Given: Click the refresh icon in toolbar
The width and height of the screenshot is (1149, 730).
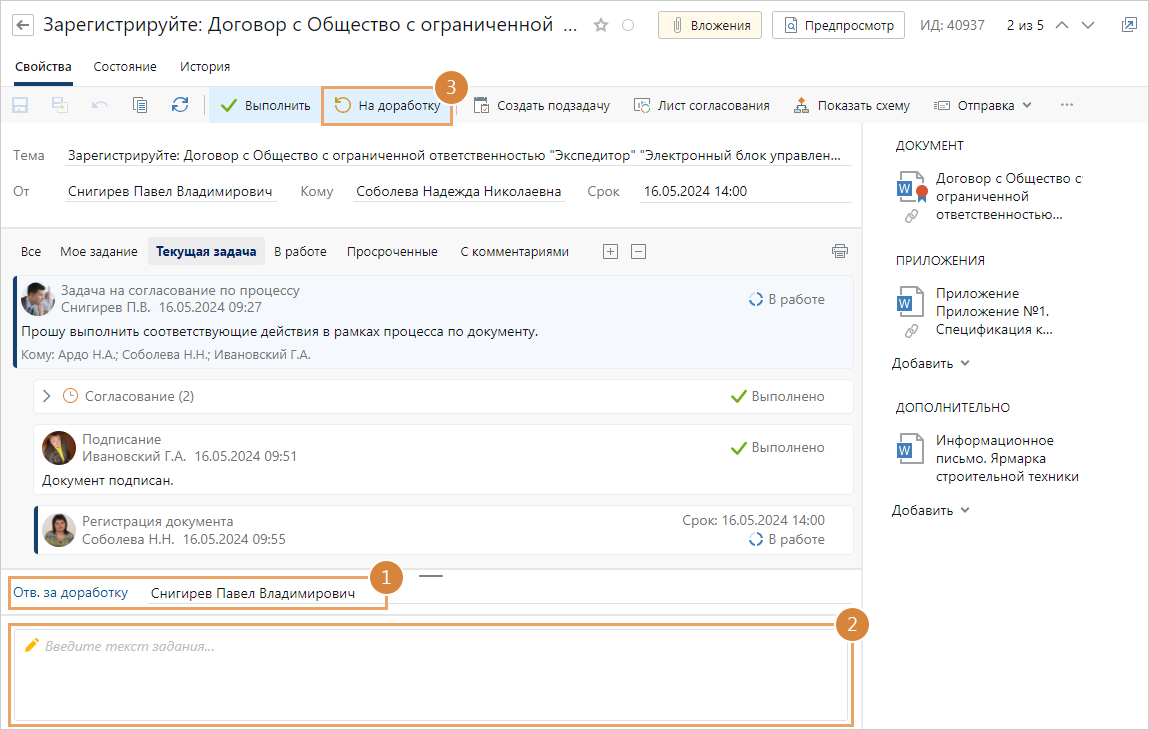Looking at the screenshot, I should click(x=180, y=105).
